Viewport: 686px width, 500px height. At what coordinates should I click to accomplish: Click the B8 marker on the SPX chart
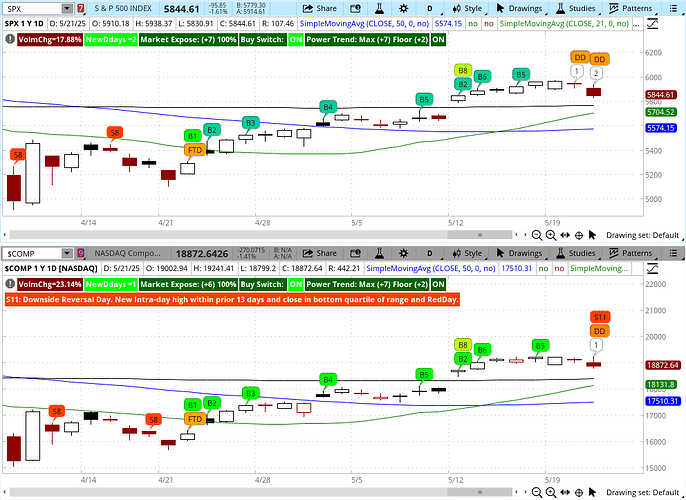pos(463,70)
